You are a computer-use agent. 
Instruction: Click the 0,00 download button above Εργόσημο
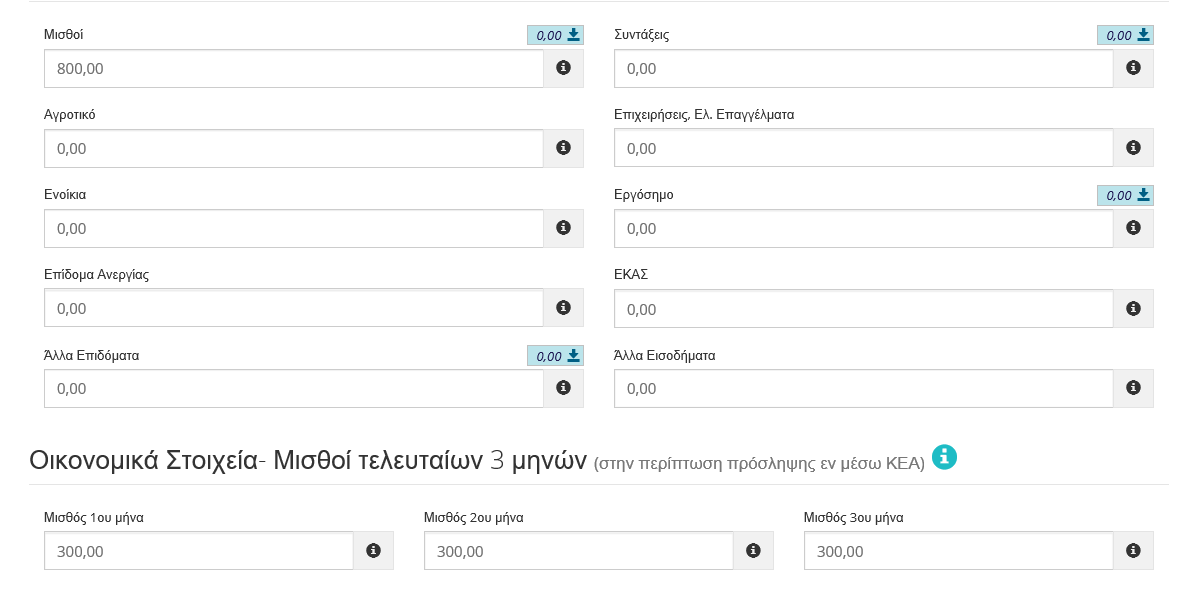click(x=1125, y=195)
